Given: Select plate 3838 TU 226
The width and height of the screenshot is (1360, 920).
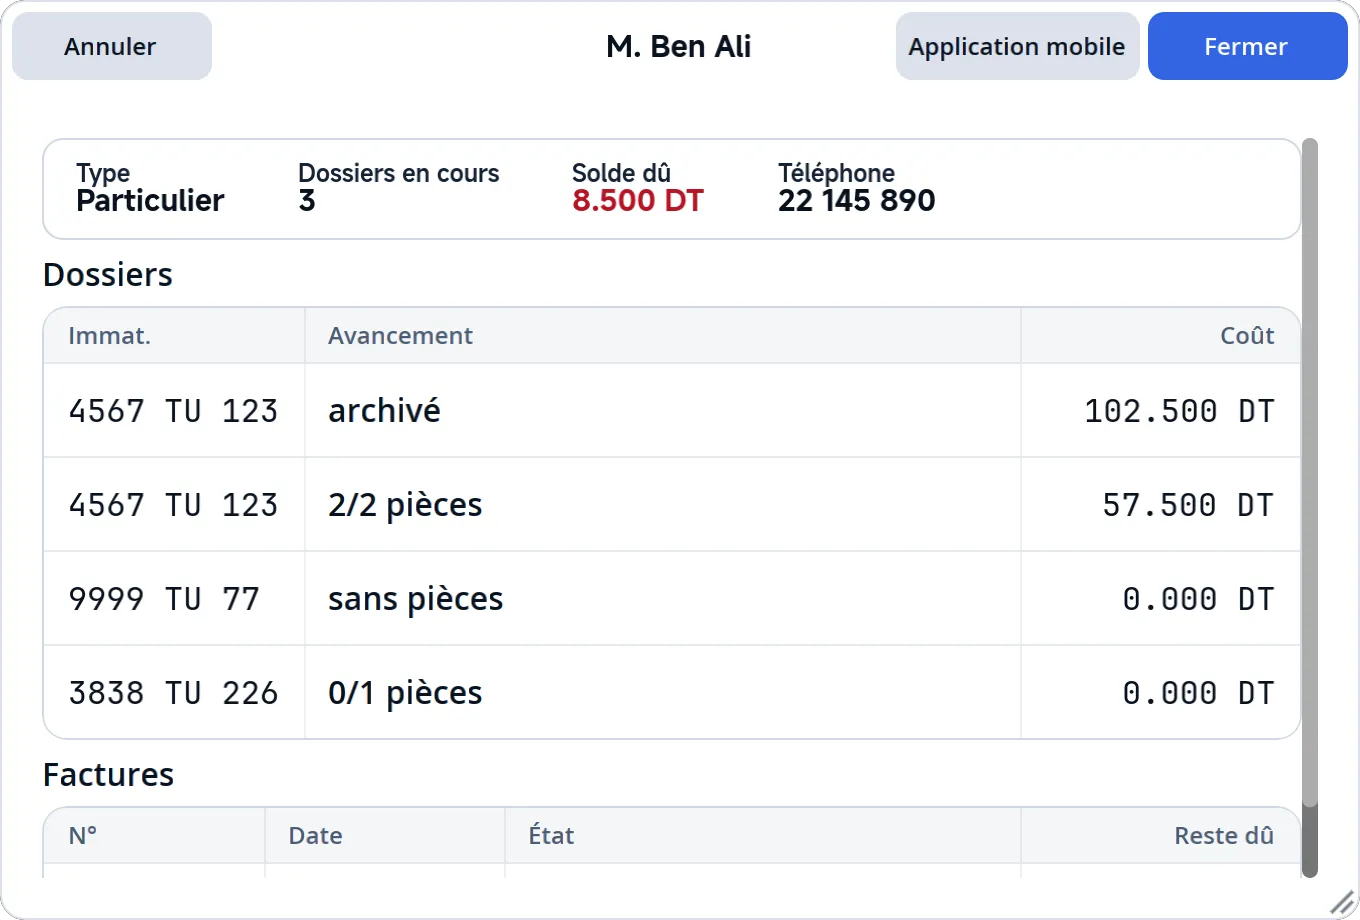Looking at the screenshot, I should [173, 693].
